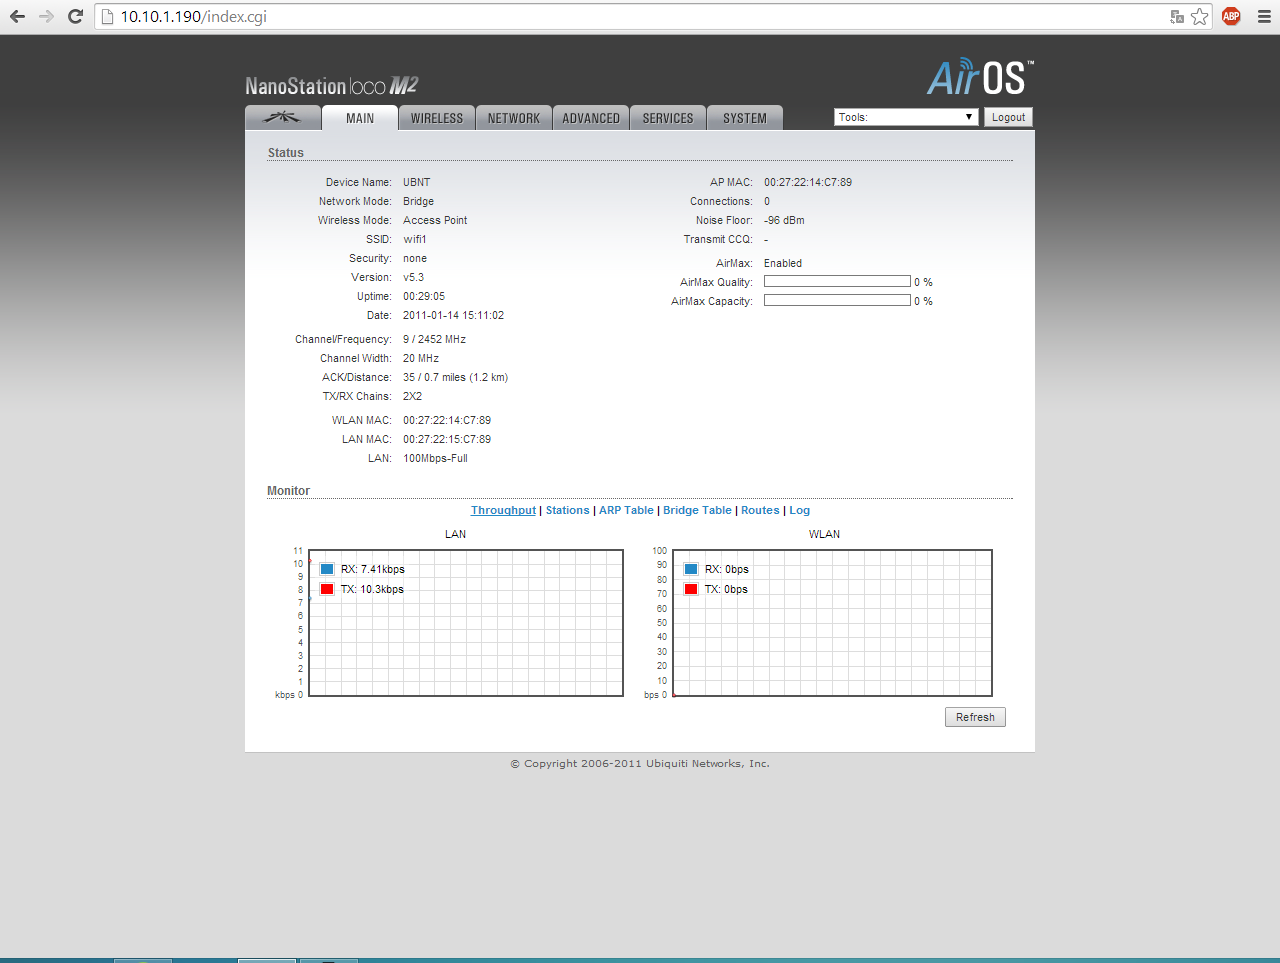Click the 9 / 2452 MHz frequency value

(x=435, y=339)
